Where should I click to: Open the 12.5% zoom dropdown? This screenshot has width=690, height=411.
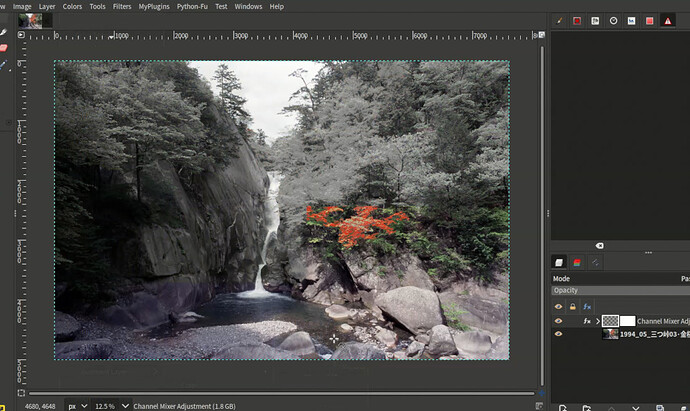point(125,406)
